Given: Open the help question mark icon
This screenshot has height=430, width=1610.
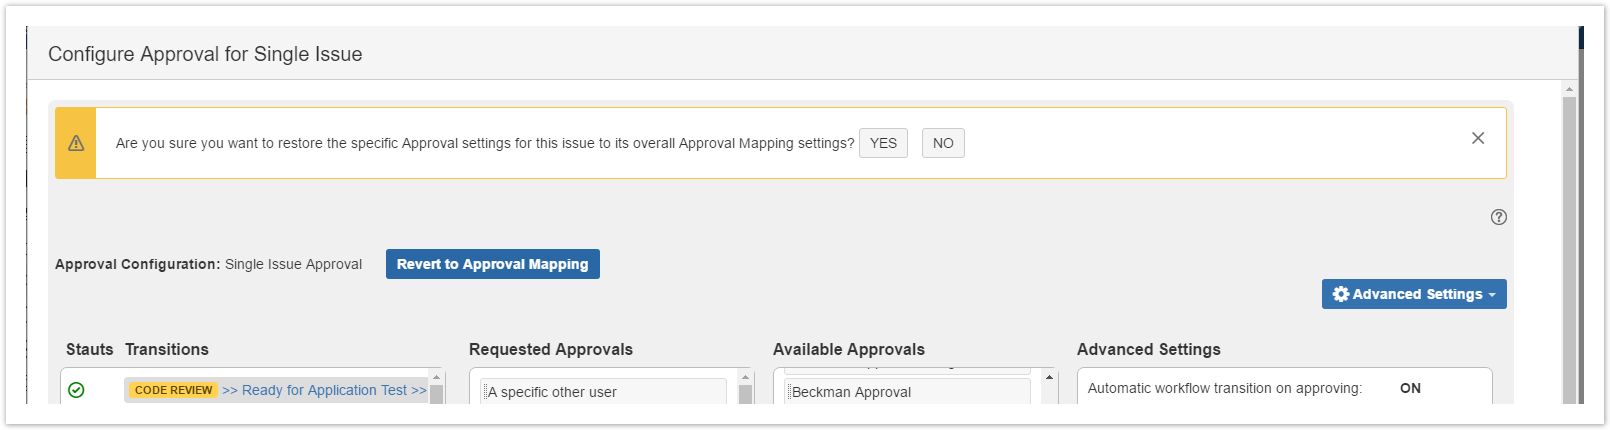Looking at the screenshot, I should point(1498,217).
